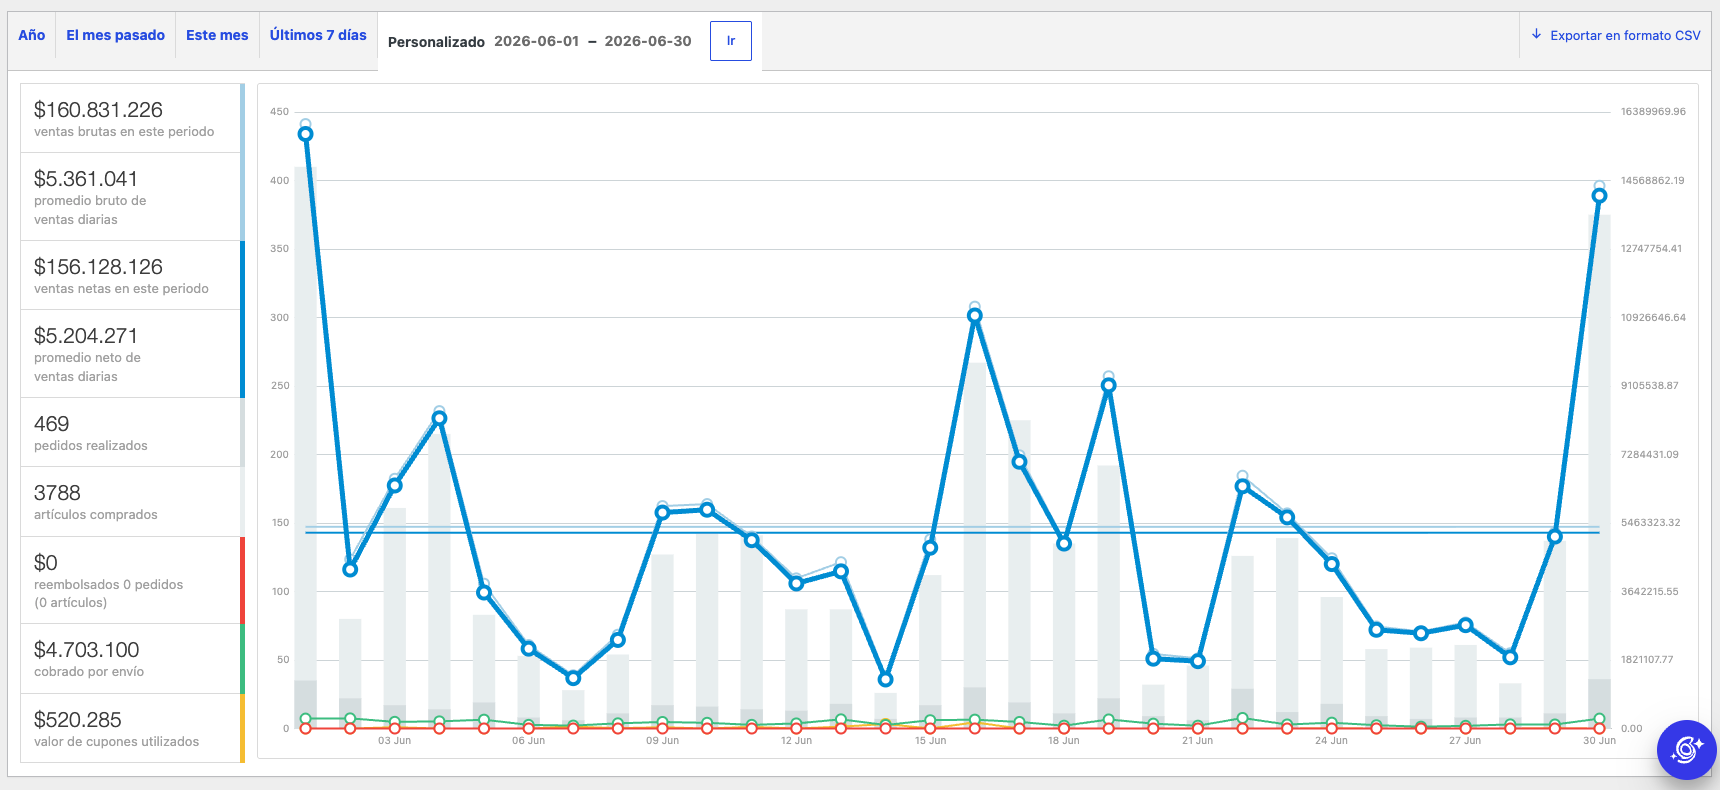Click the x-axis label 30 Jun
The width and height of the screenshot is (1720, 790).
[x=1599, y=741]
